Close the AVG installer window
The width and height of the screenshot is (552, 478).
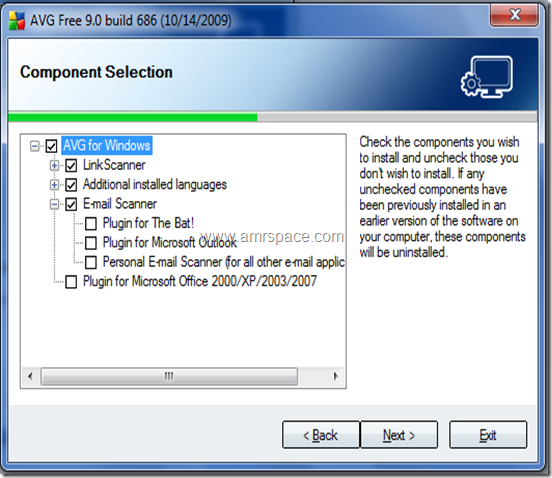[514, 15]
